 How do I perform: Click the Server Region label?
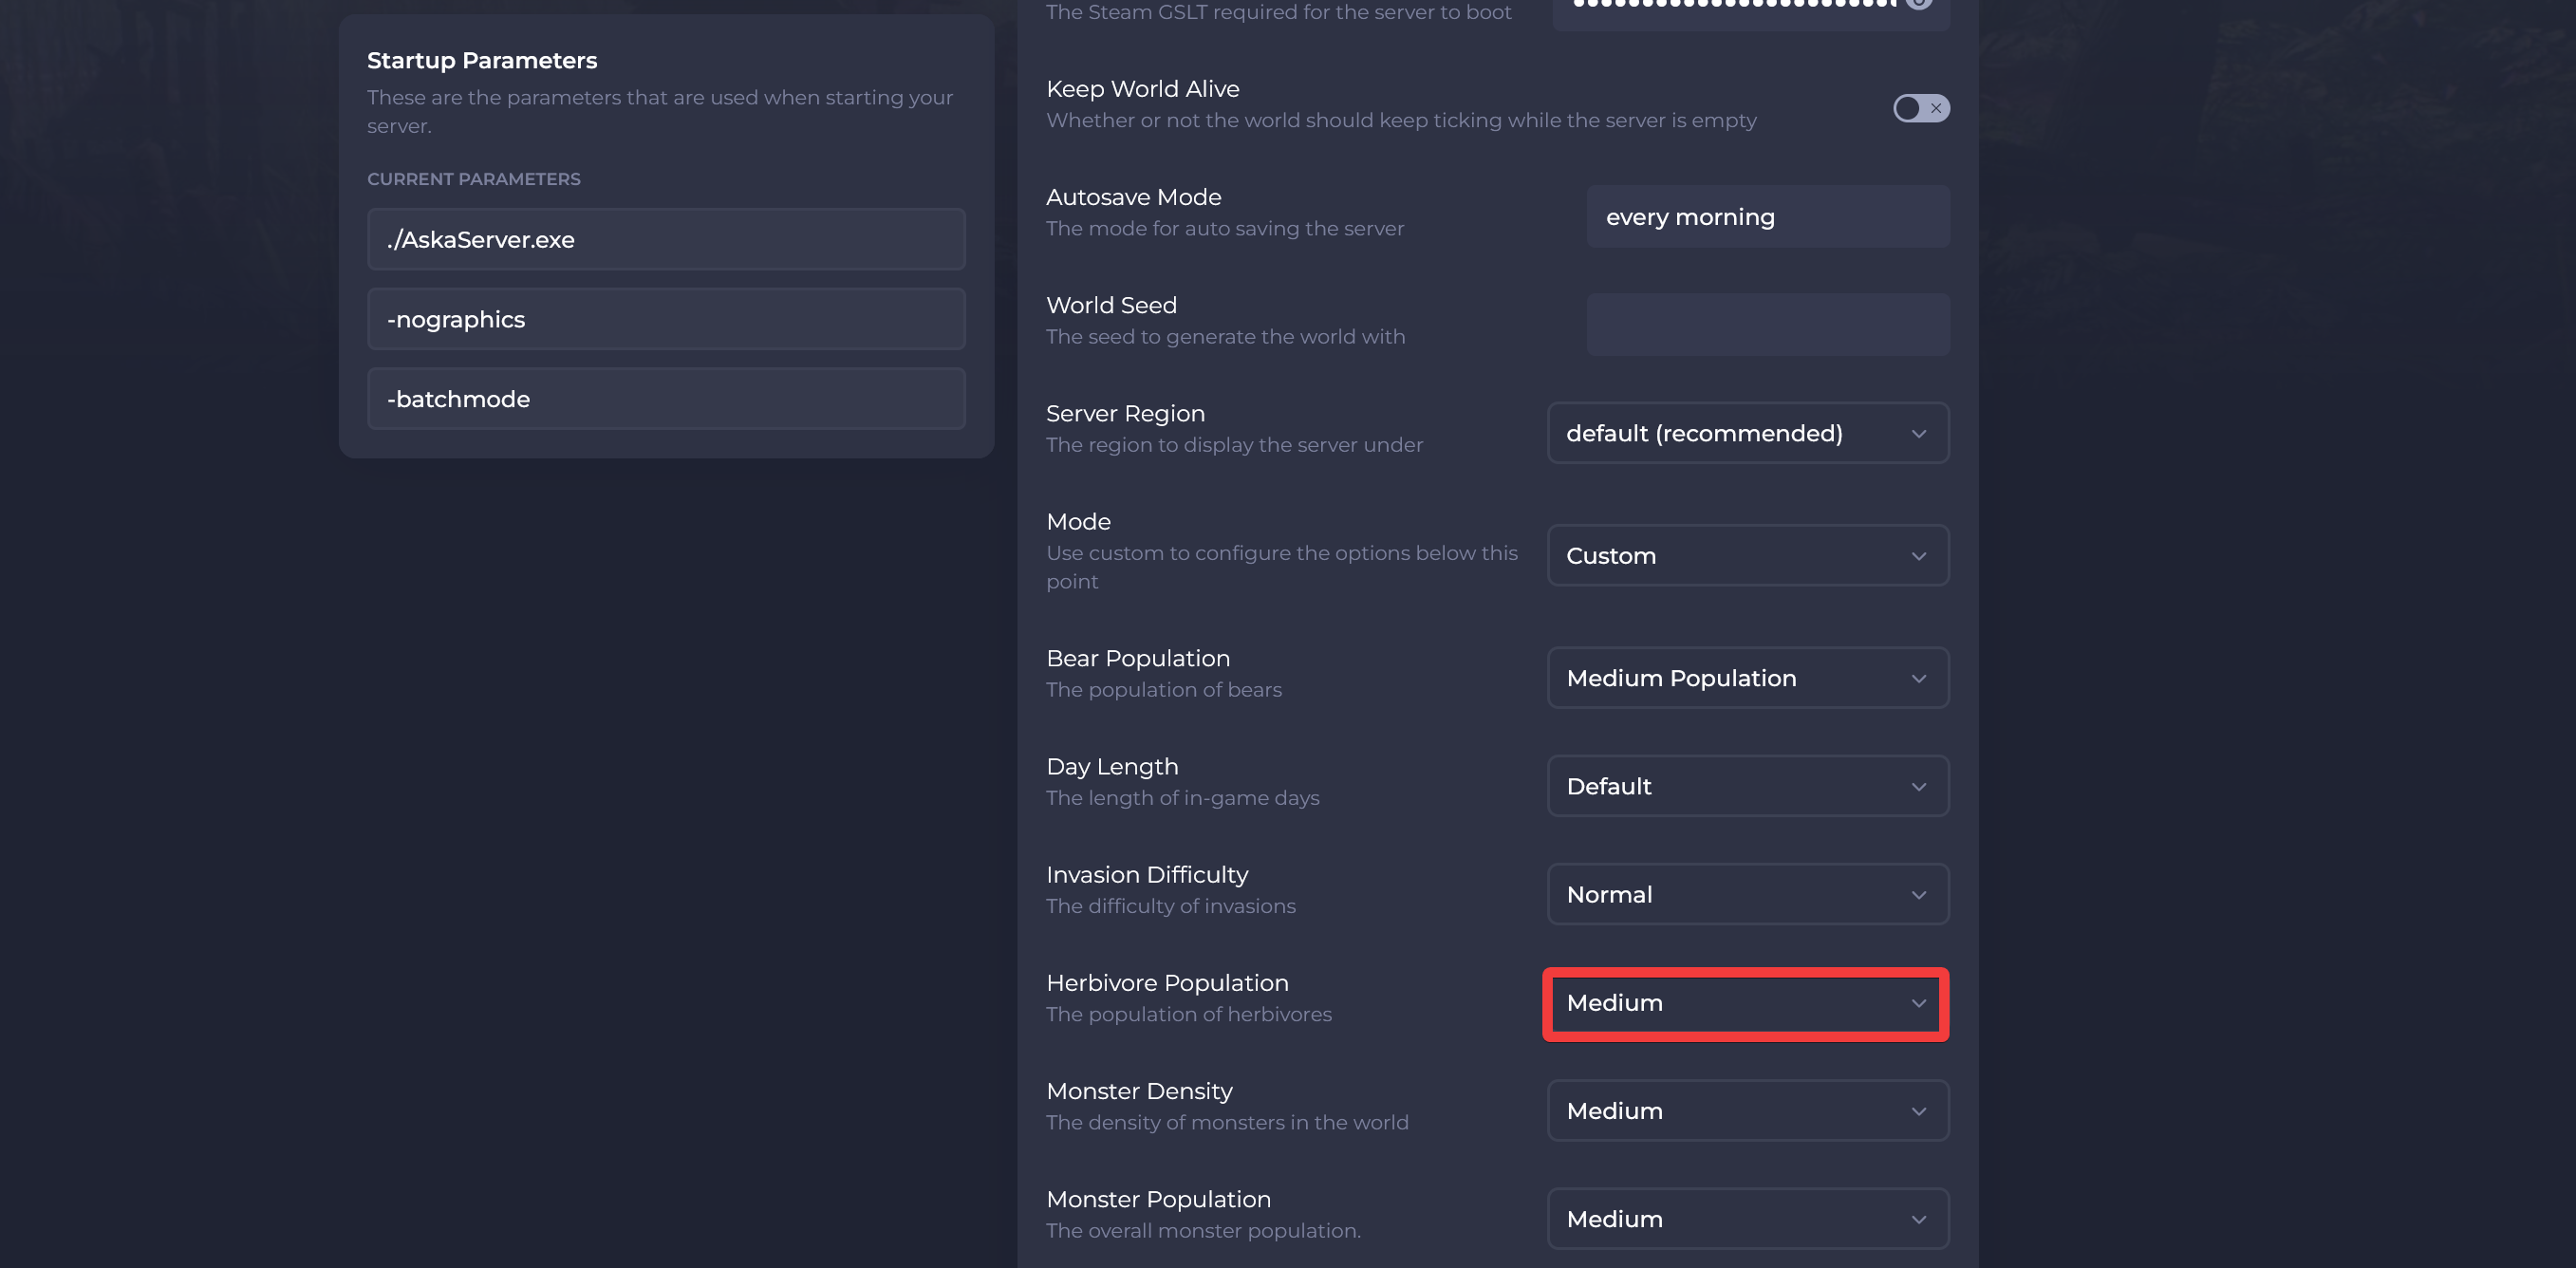[x=1125, y=414]
